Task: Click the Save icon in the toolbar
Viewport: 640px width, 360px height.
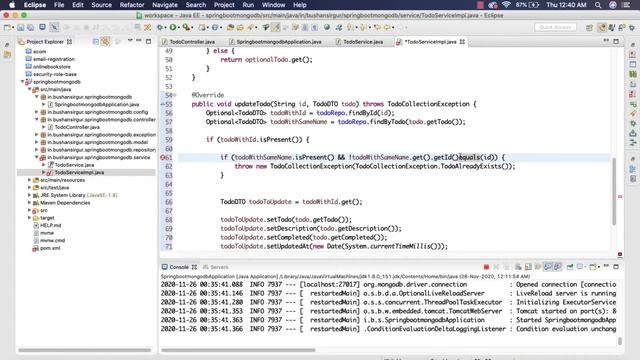Action: 20,27
